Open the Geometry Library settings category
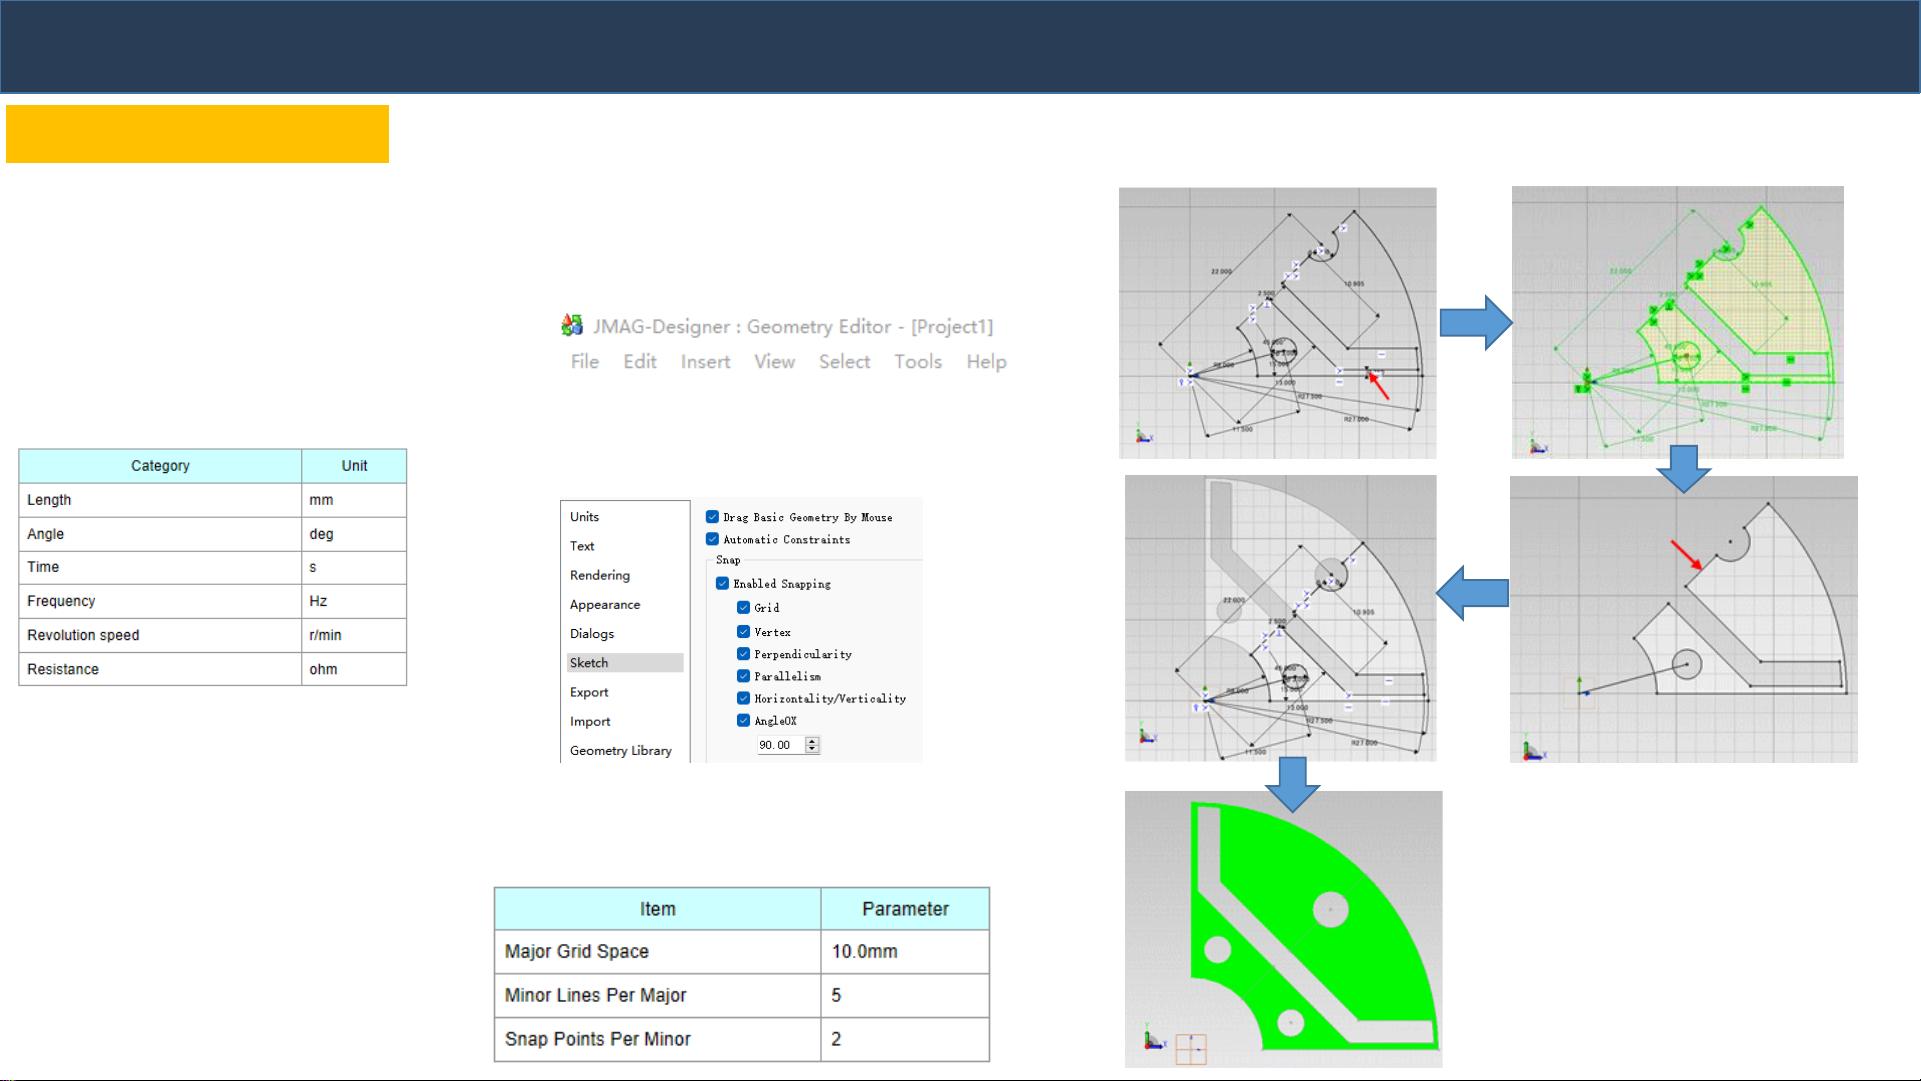 620,751
